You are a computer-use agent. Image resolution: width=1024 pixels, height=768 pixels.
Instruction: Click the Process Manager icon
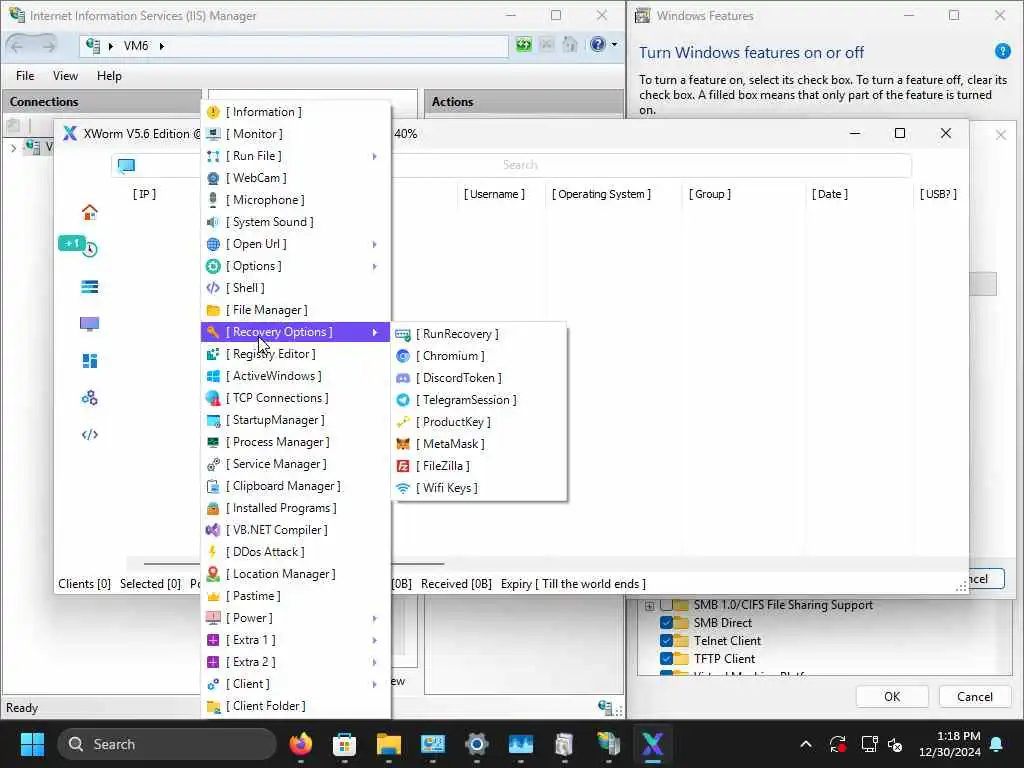tap(213, 442)
